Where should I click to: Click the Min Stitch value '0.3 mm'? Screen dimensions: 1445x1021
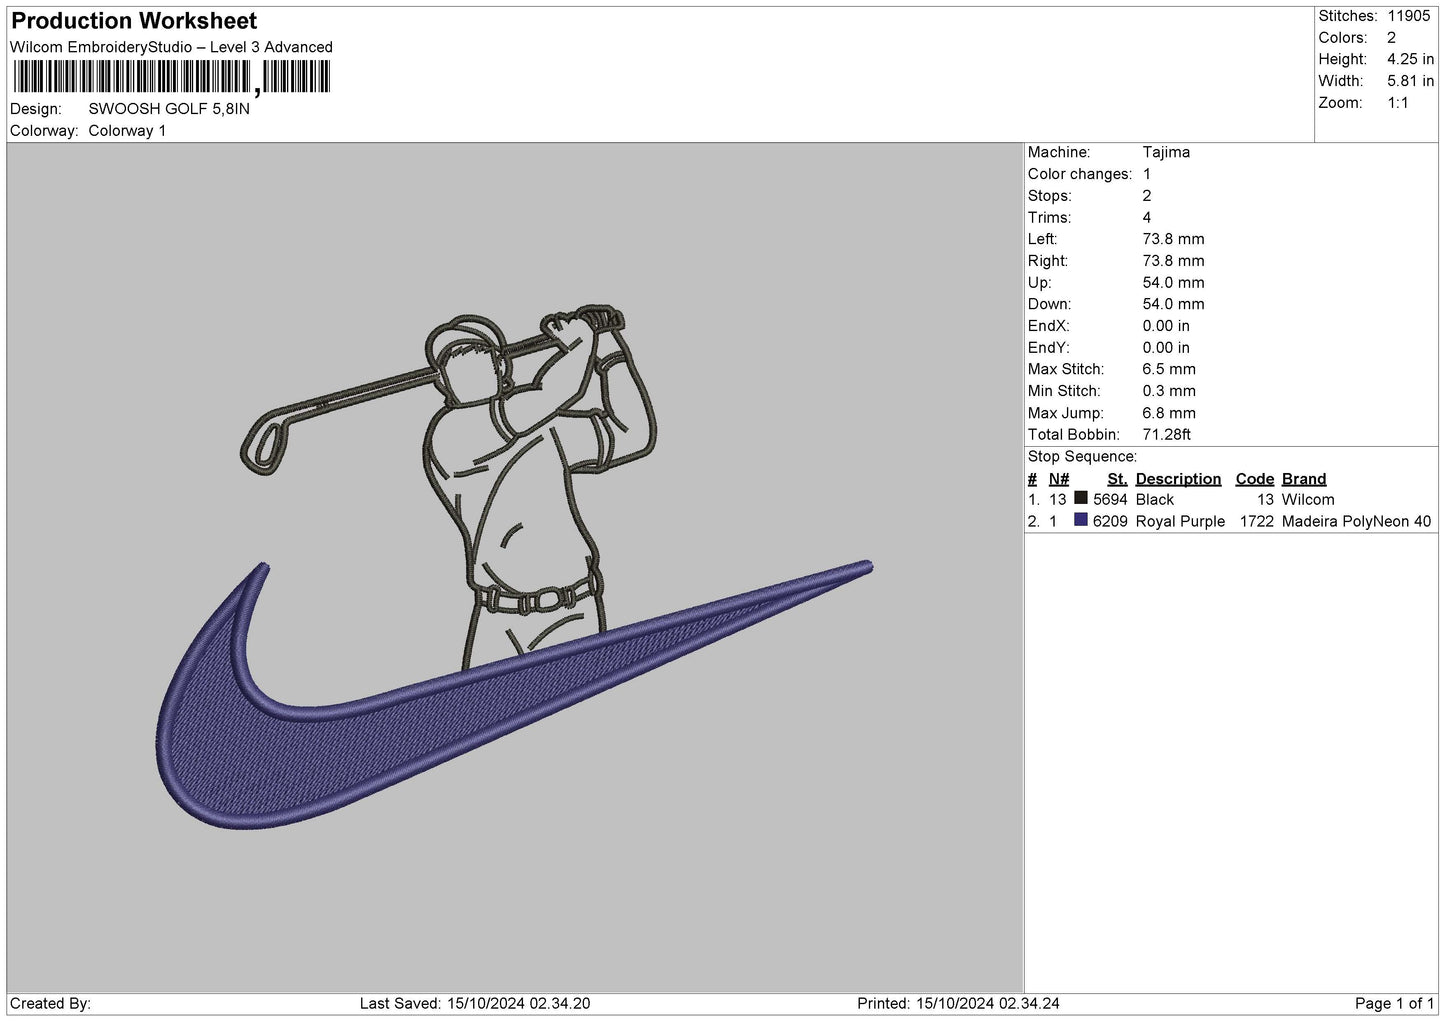pyautogui.click(x=1169, y=391)
